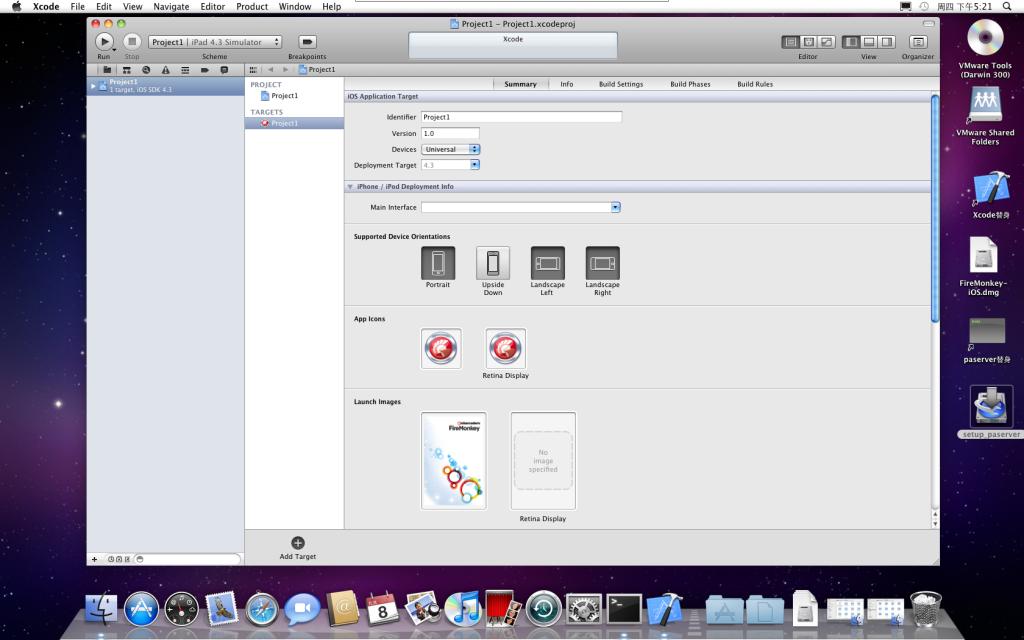This screenshot has height=640, width=1024.
Task: Show the Utilities pane
Action: (887, 42)
